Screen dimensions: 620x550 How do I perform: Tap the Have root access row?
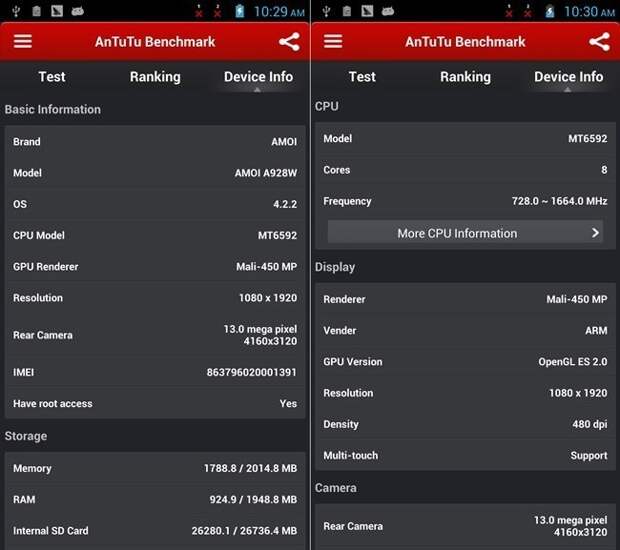(155, 404)
